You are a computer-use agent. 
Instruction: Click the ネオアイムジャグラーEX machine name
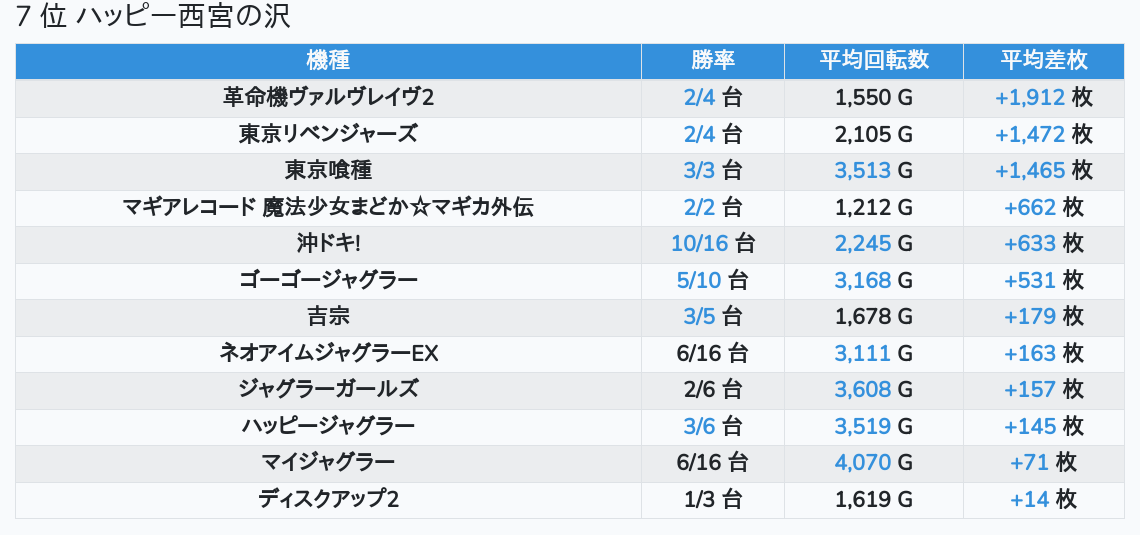(328, 353)
